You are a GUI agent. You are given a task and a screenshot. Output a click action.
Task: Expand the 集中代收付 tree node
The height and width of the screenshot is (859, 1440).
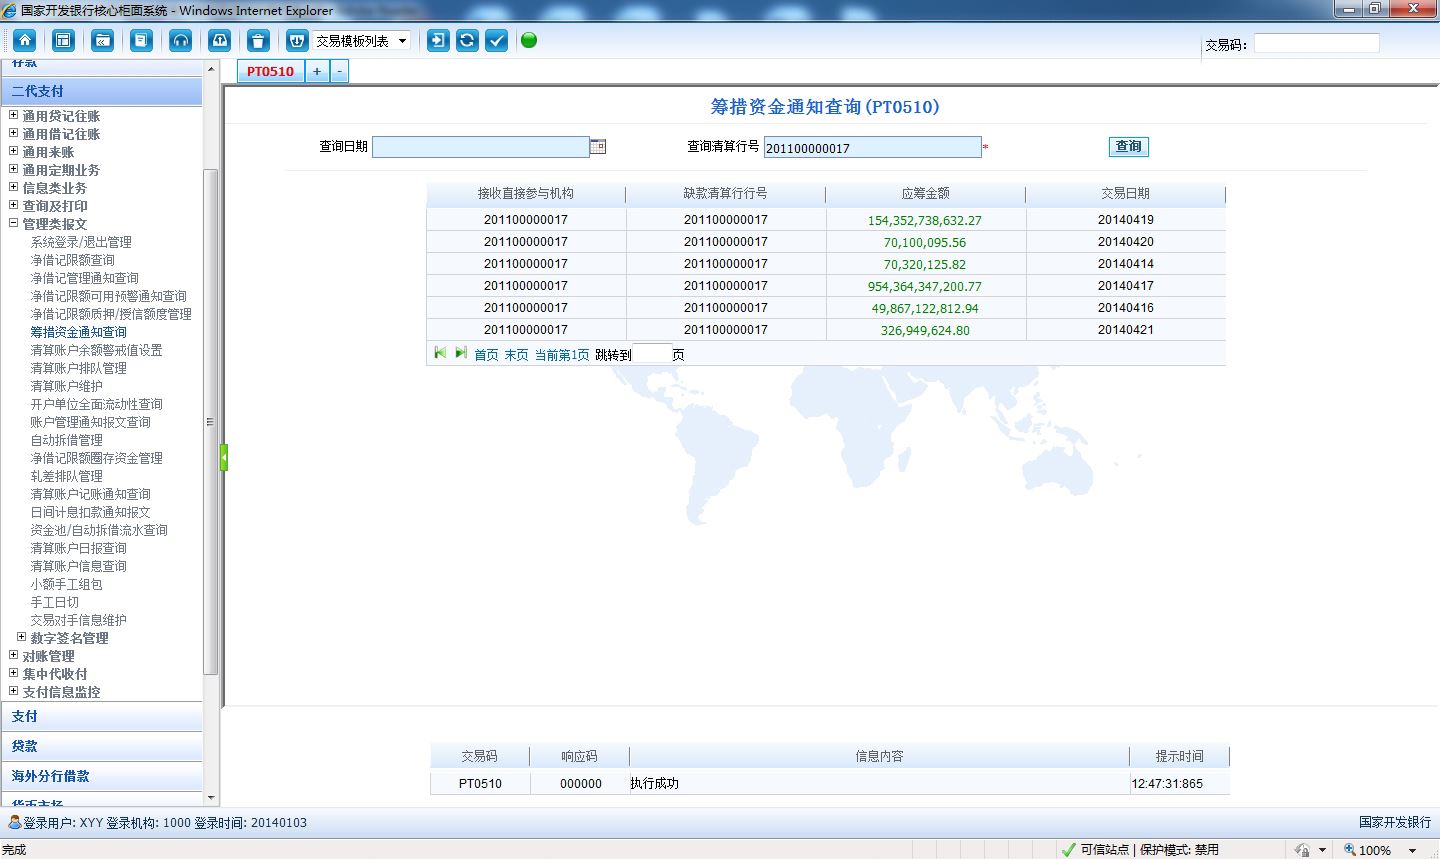click(x=14, y=673)
